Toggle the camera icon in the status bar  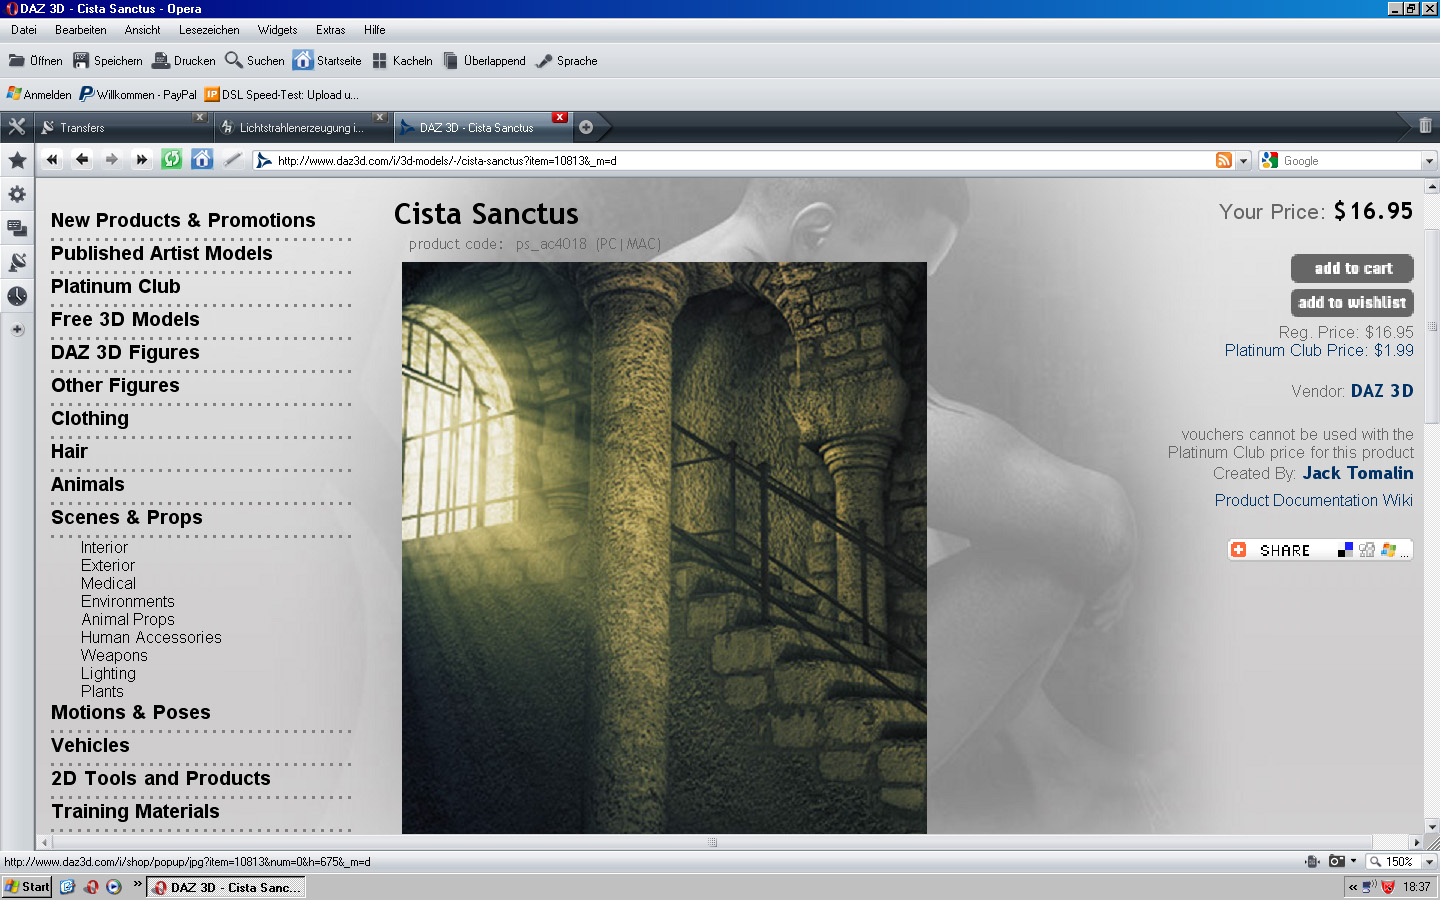click(x=1336, y=861)
